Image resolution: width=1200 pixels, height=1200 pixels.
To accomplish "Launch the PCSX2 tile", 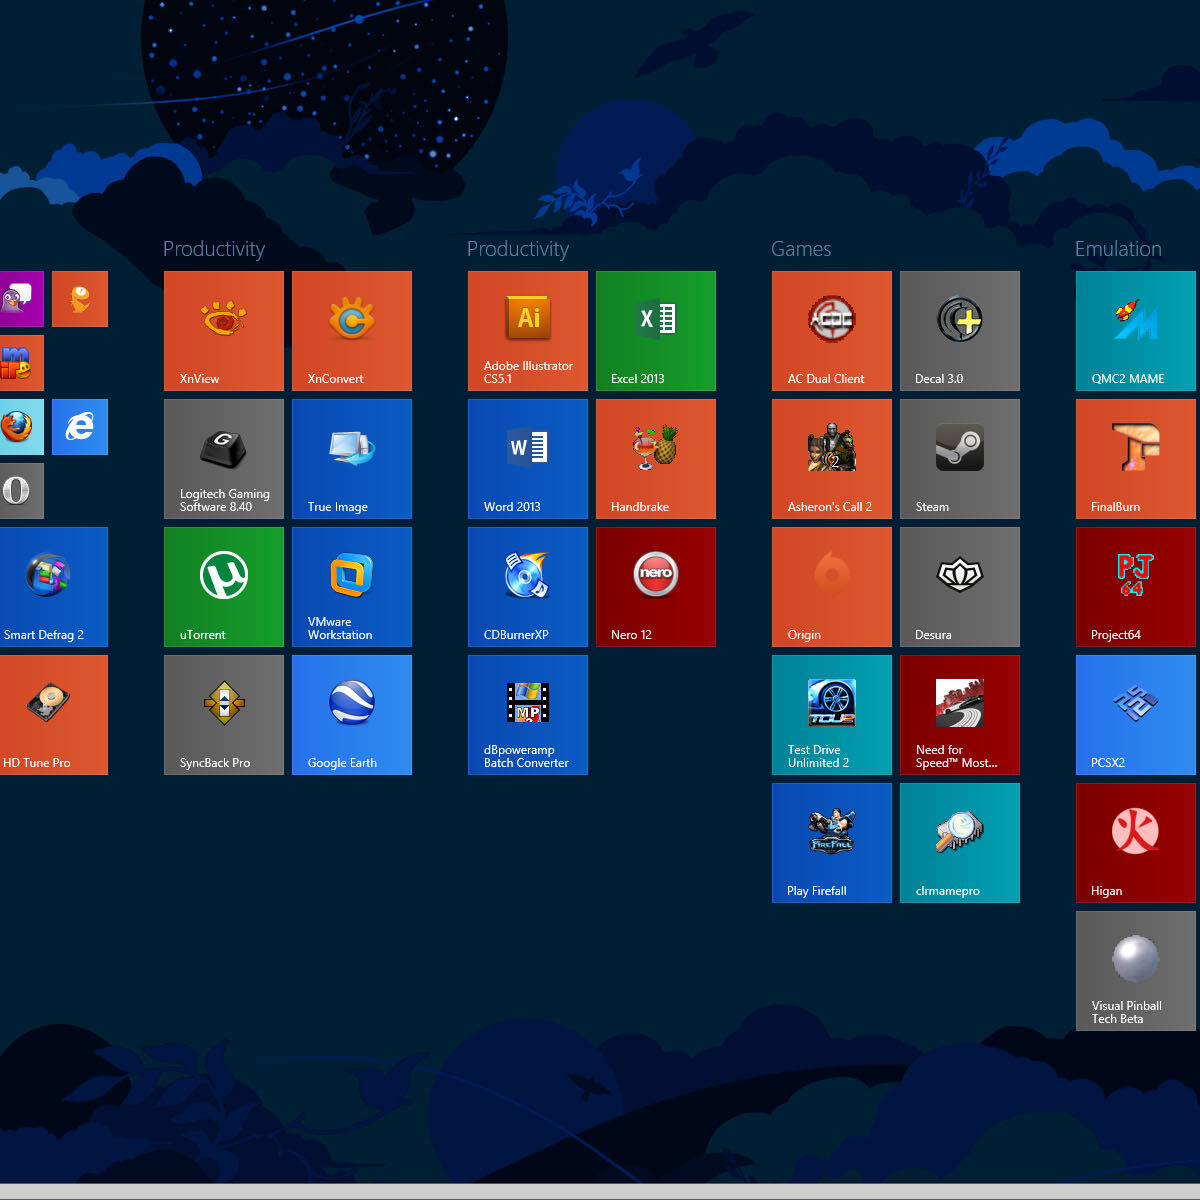I will 1136,715.
